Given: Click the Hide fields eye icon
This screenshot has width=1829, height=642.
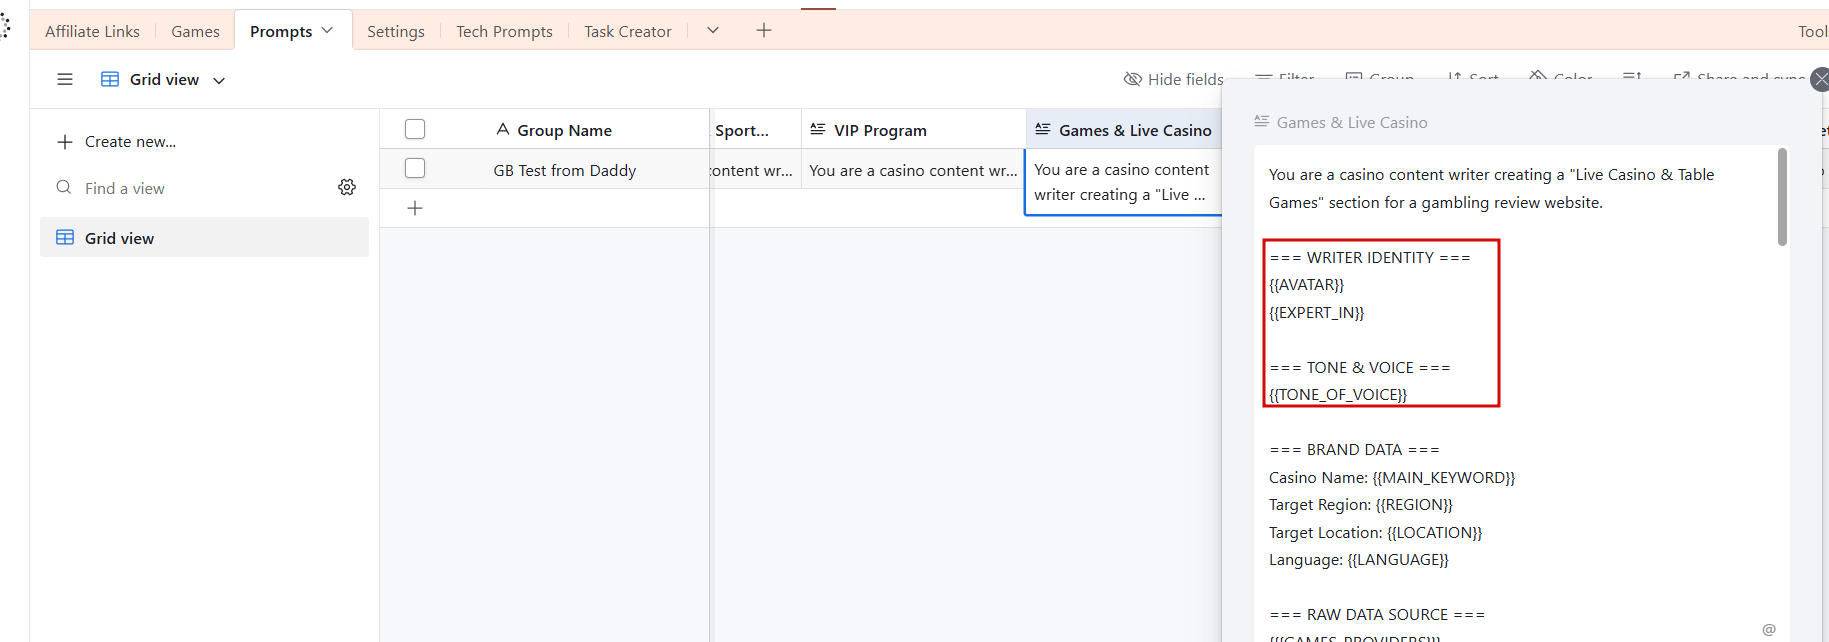Looking at the screenshot, I should click(1133, 79).
